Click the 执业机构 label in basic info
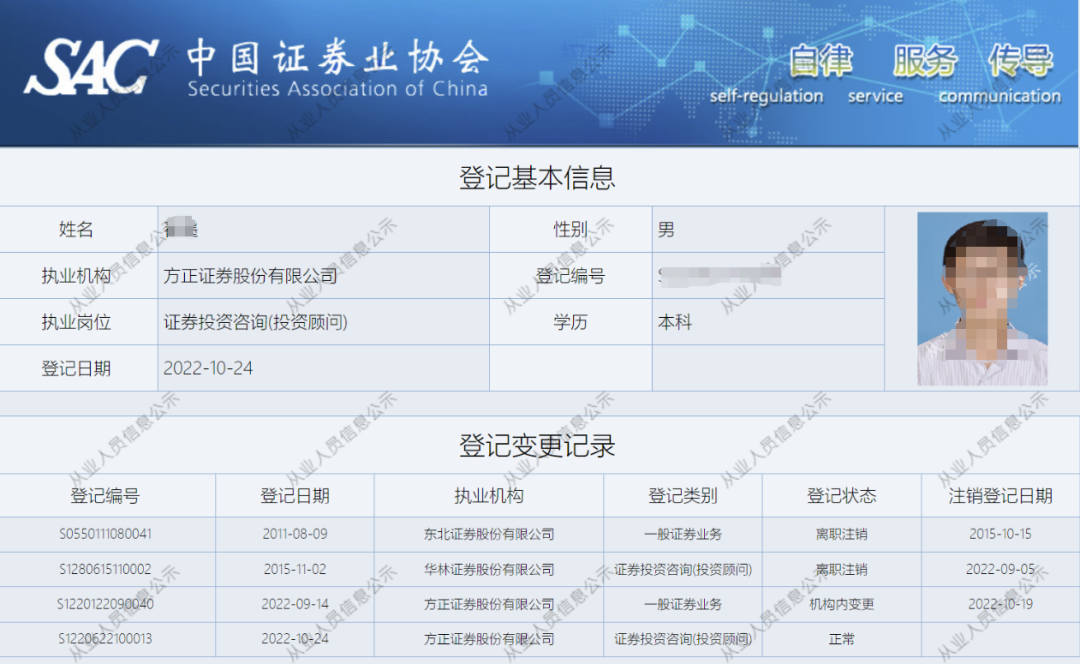This screenshot has height=664, width=1080. 76,276
